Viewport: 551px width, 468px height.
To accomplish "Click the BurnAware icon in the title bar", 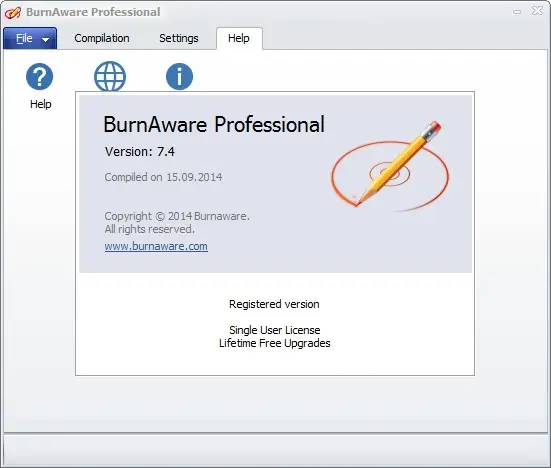I will 12,12.
